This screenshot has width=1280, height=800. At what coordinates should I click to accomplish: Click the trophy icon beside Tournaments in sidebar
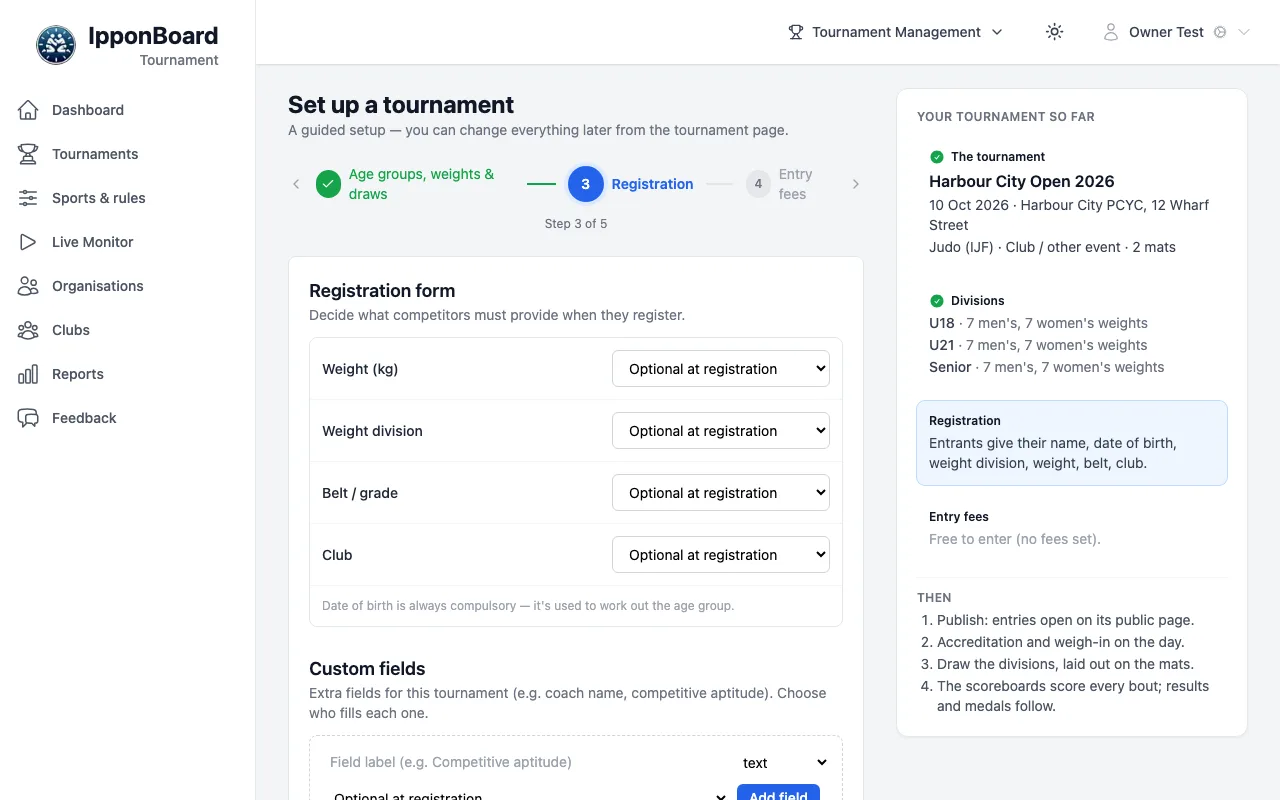coord(28,154)
